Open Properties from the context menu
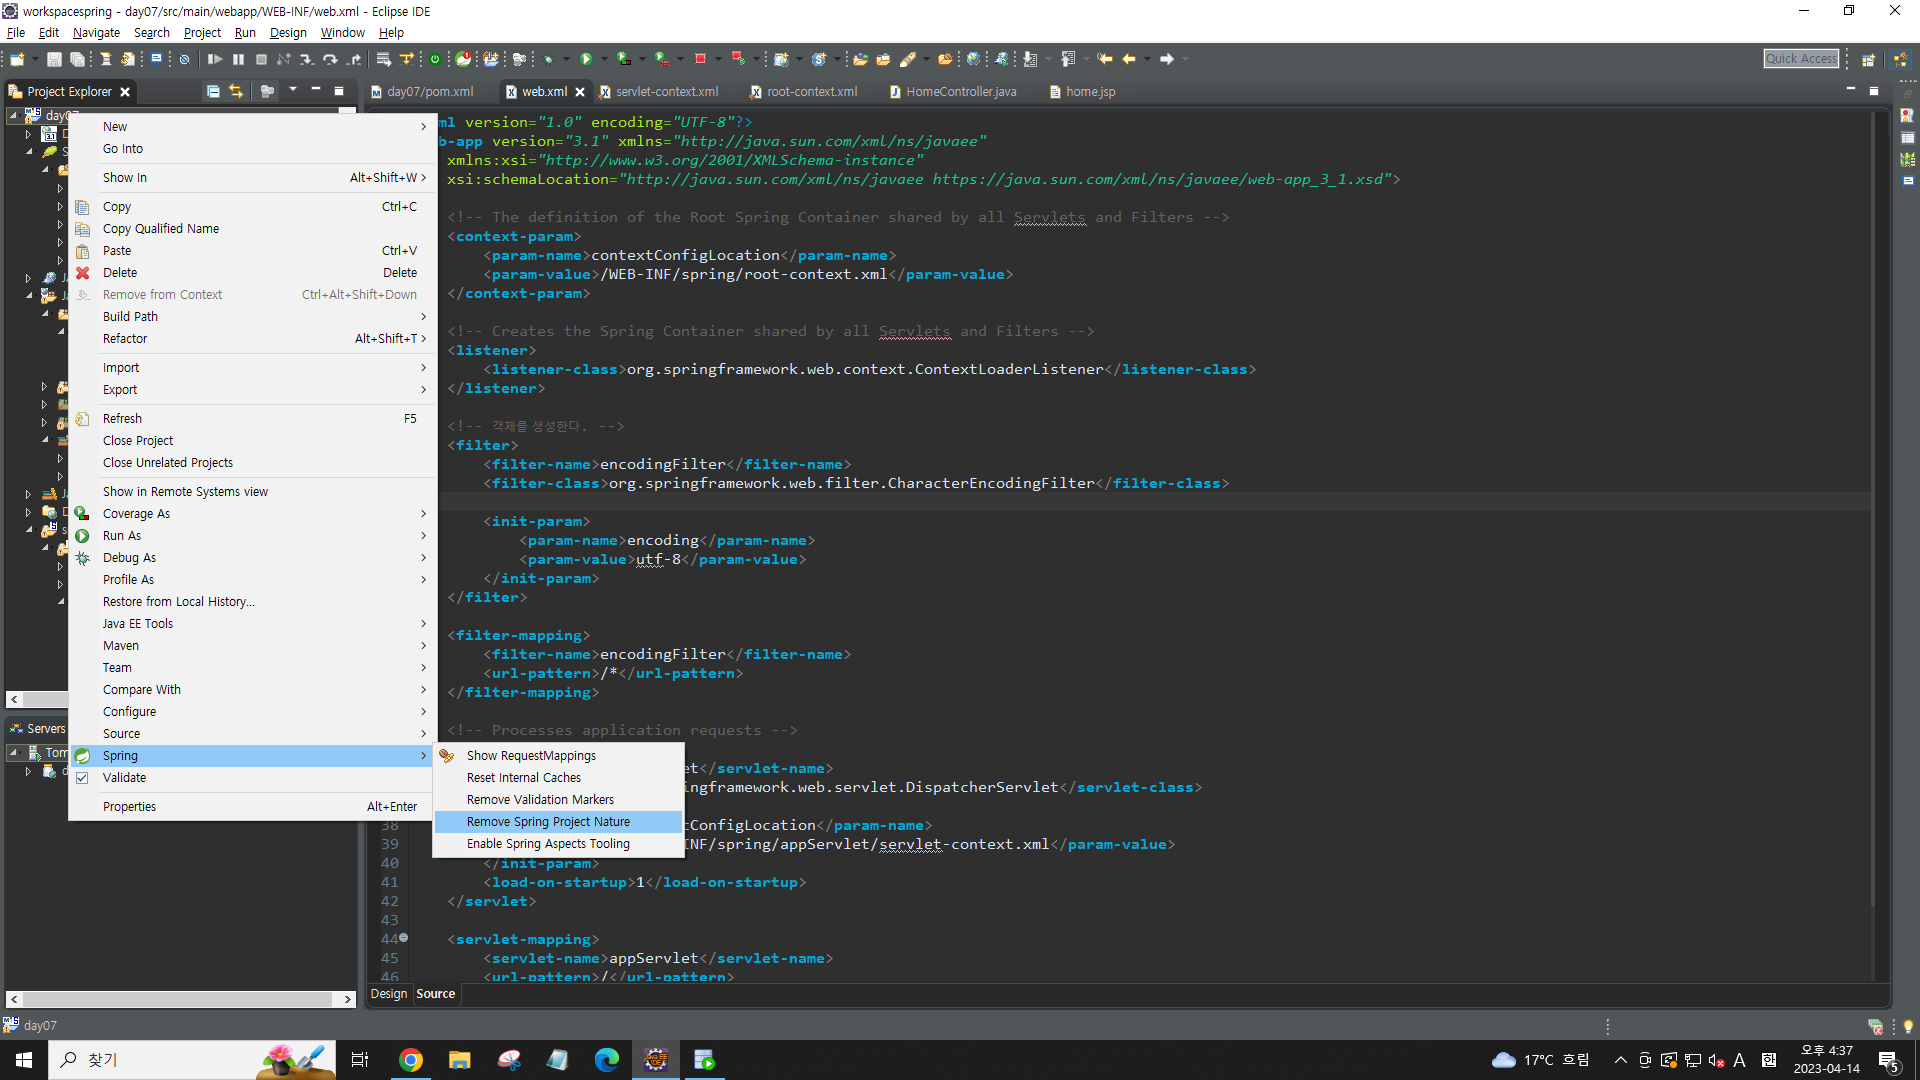Screen dimensions: 1920x1080 [252, 807]
